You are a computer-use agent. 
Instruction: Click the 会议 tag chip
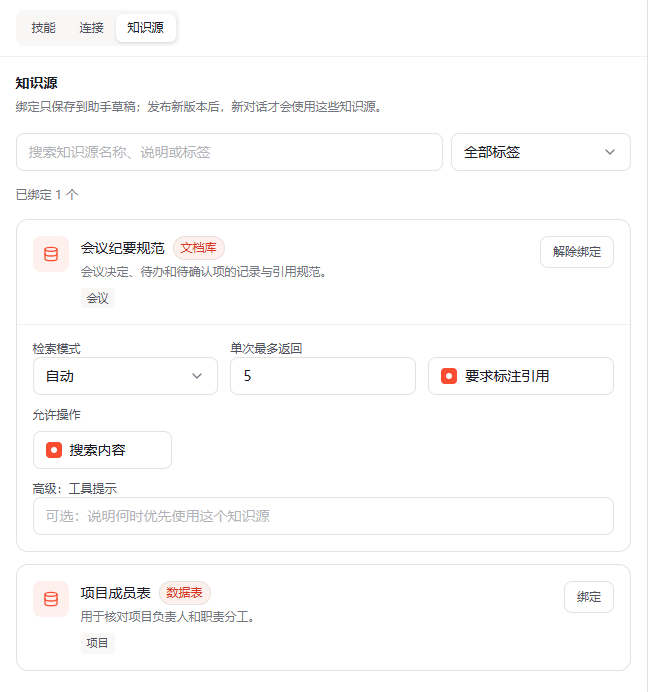(x=98, y=298)
